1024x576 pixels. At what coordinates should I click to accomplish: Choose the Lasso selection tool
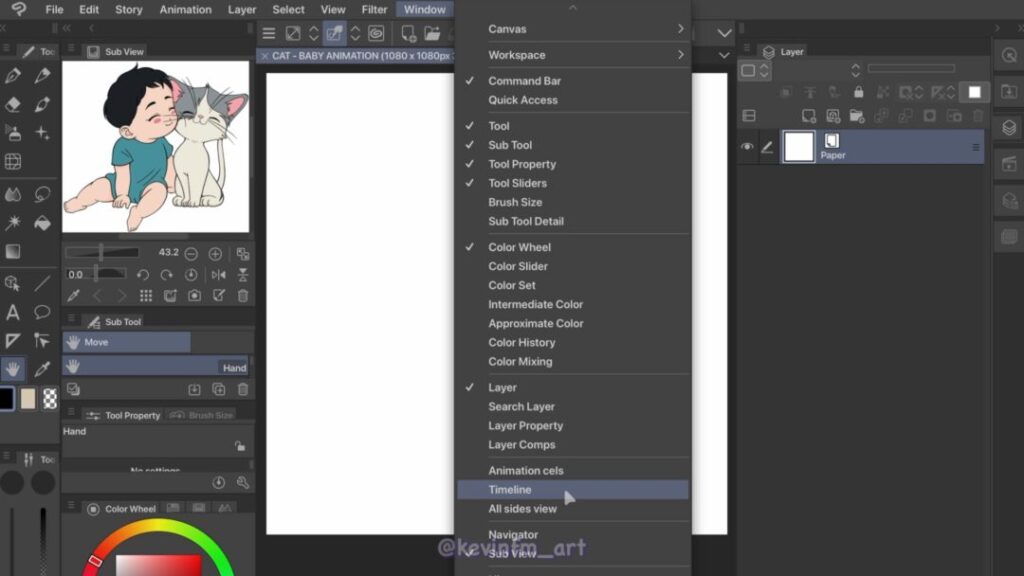[x=42, y=194]
